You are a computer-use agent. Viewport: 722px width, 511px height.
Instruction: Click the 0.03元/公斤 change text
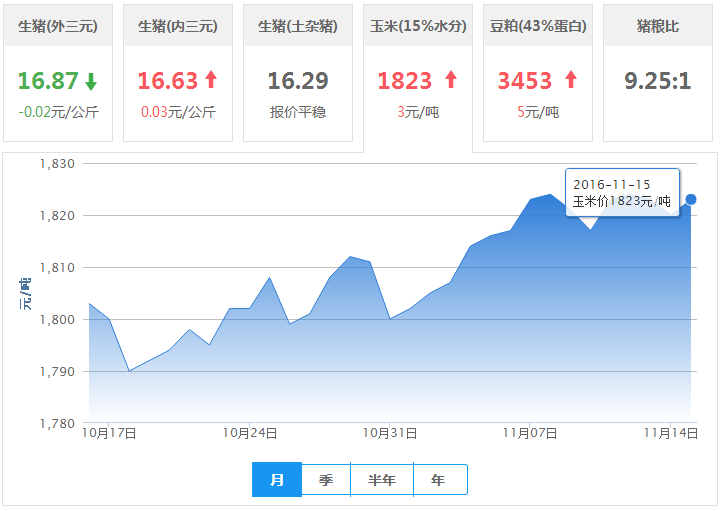(x=178, y=112)
